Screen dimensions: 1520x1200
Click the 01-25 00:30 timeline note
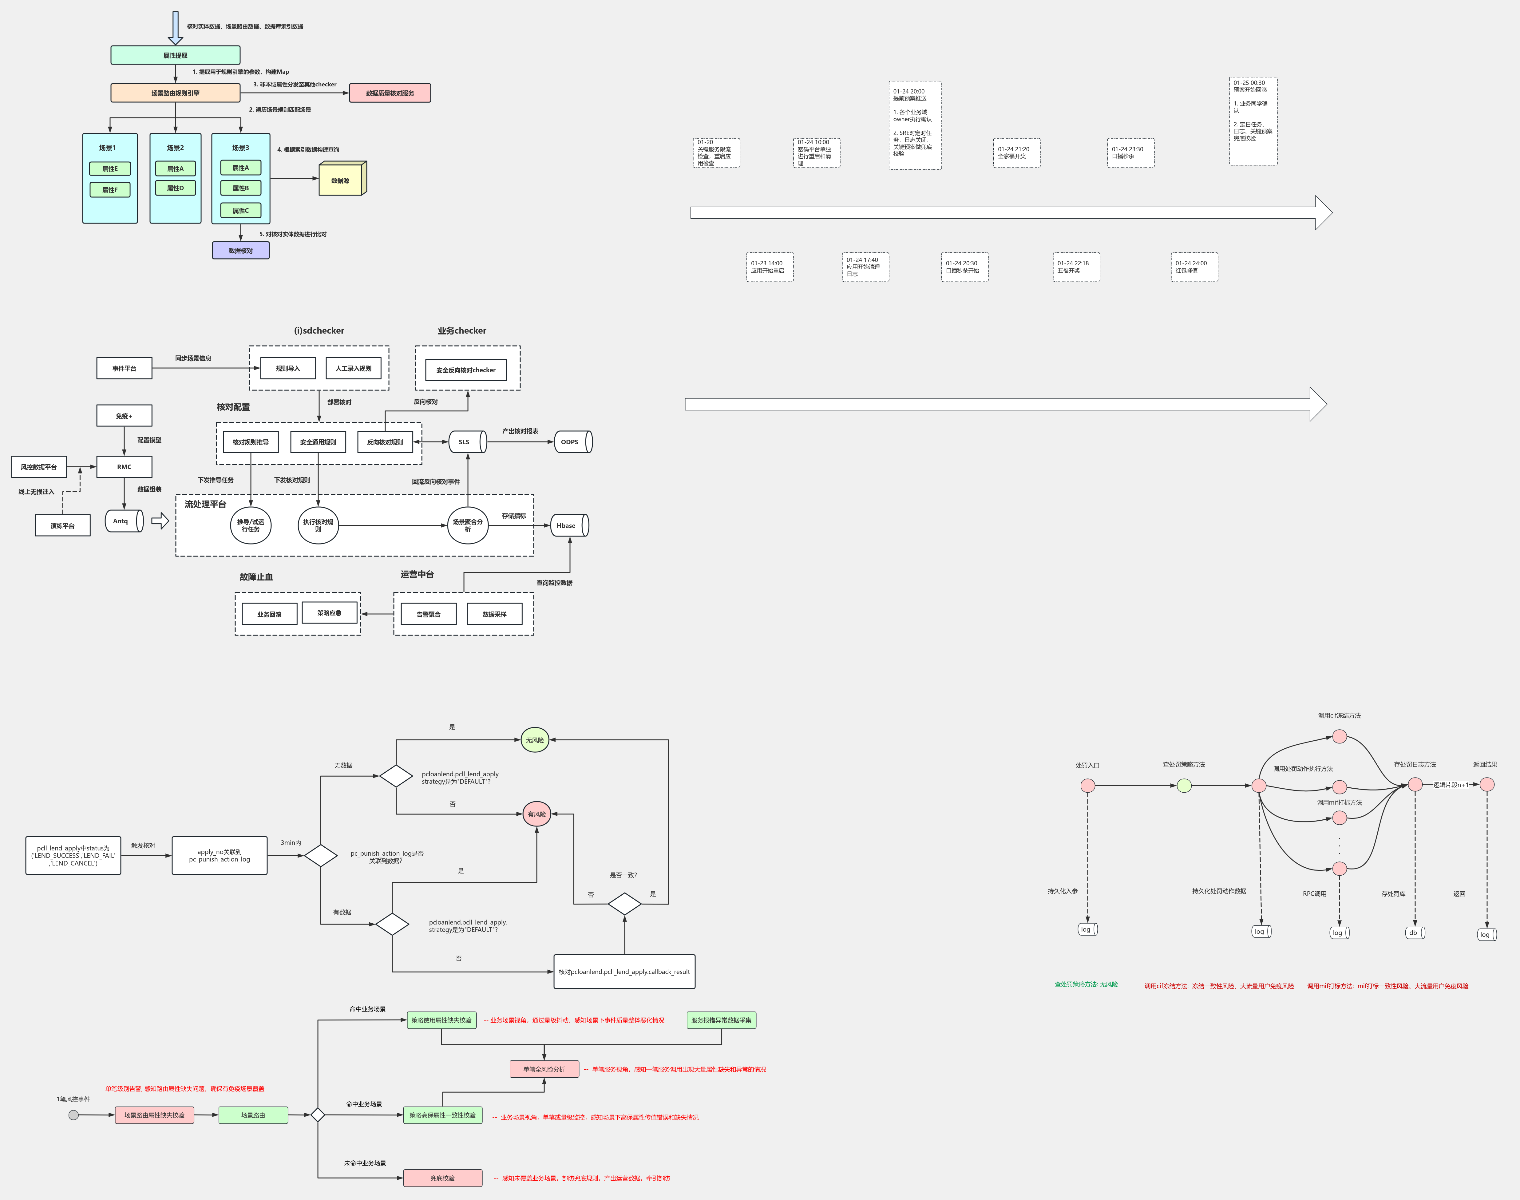click(x=1253, y=122)
